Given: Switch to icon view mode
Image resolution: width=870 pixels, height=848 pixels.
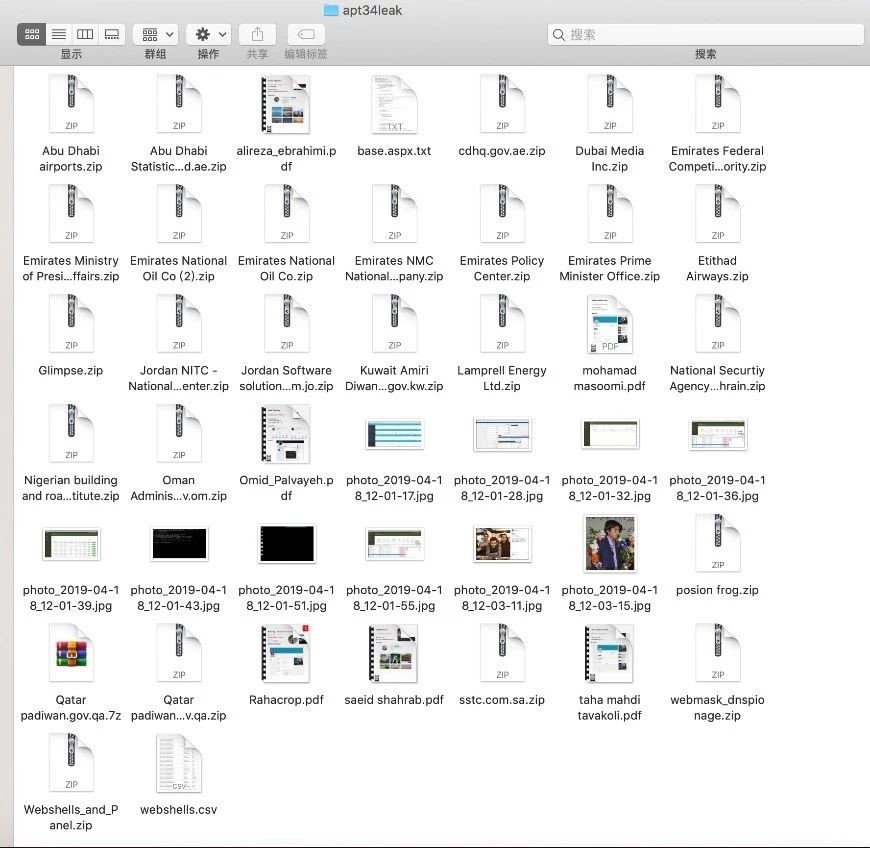Looking at the screenshot, I should tap(32, 34).
